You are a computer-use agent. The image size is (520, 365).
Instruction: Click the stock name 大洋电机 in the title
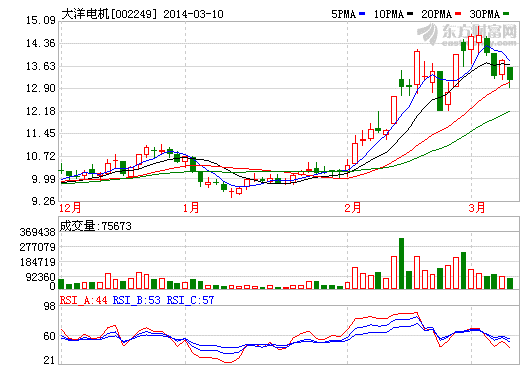[85, 14]
